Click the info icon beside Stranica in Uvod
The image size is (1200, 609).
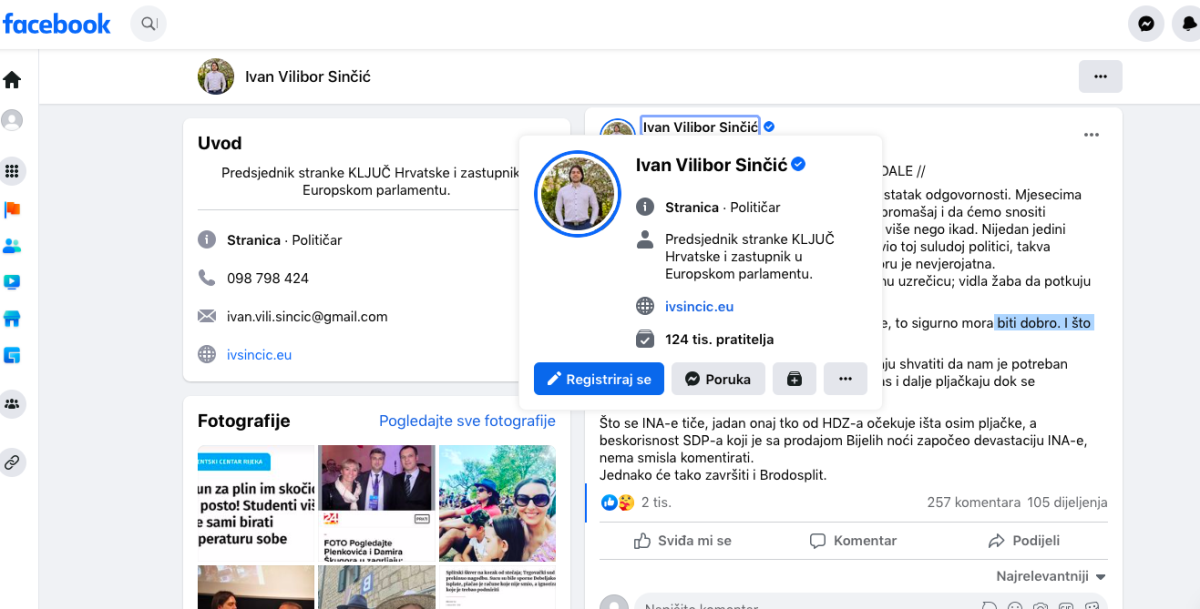pos(207,240)
